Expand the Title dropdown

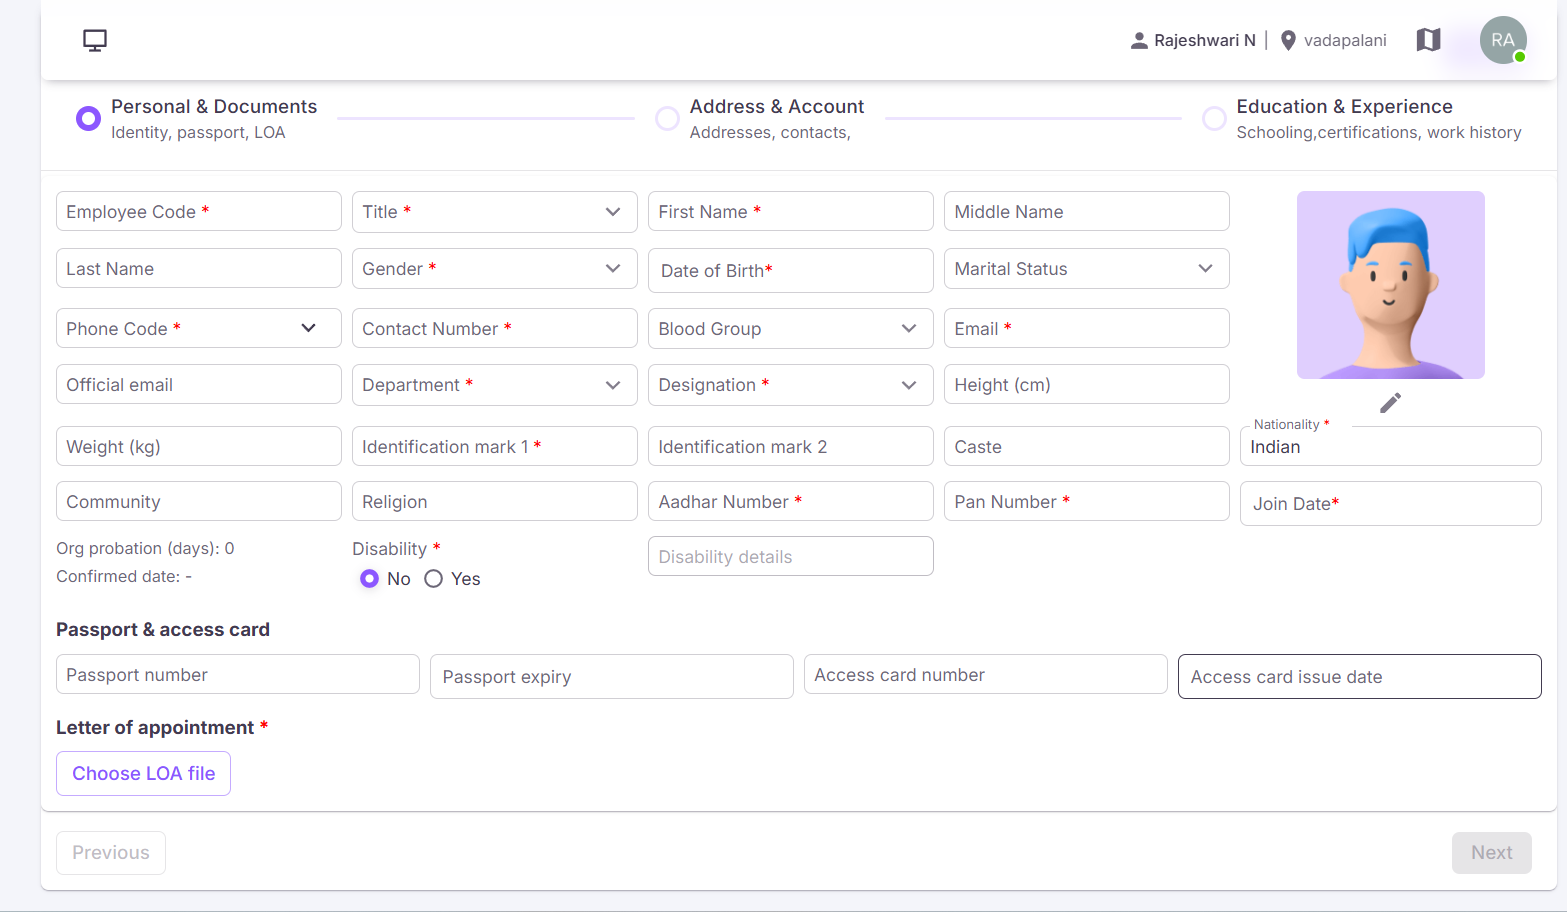click(495, 212)
